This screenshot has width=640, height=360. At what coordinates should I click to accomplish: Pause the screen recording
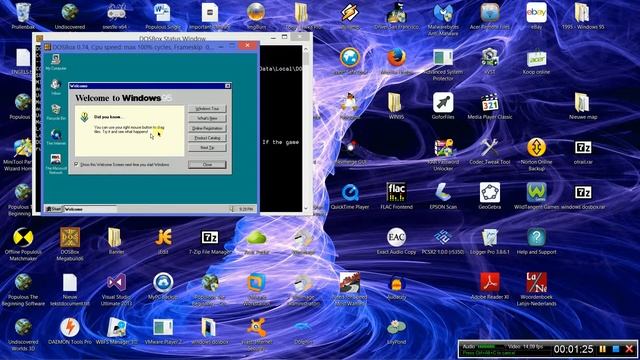(602, 349)
